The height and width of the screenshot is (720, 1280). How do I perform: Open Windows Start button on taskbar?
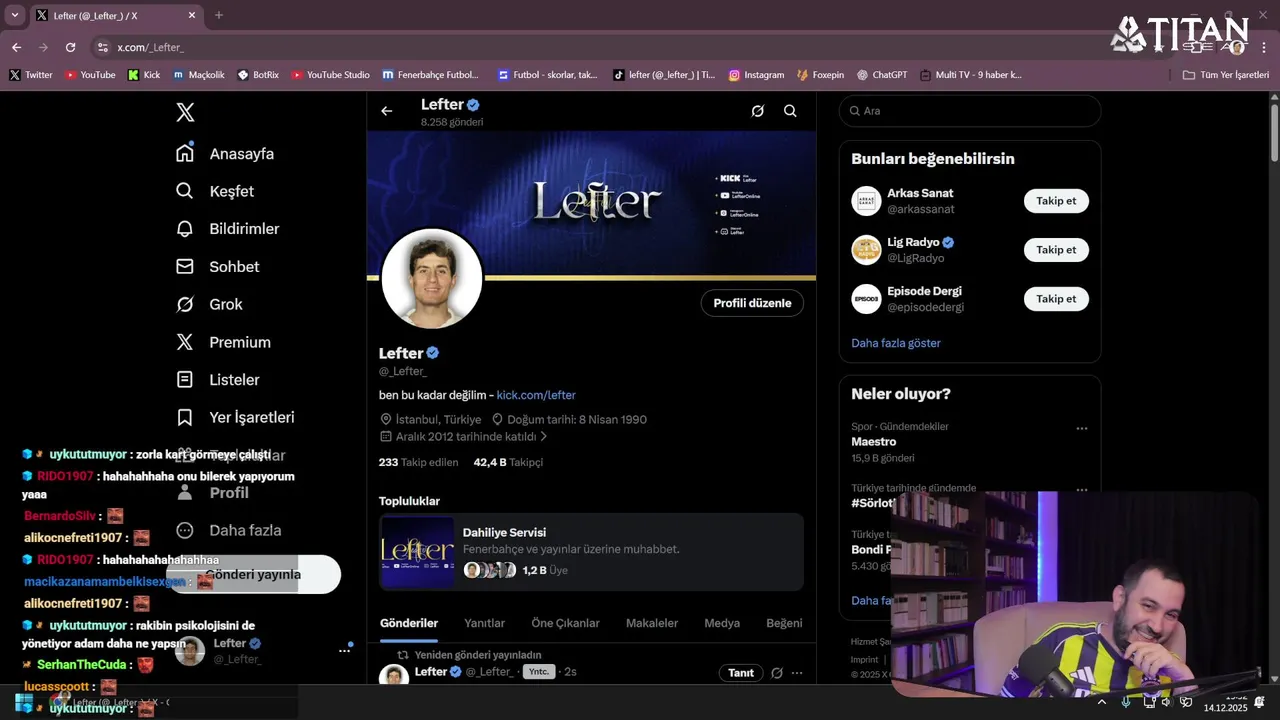point(23,703)
